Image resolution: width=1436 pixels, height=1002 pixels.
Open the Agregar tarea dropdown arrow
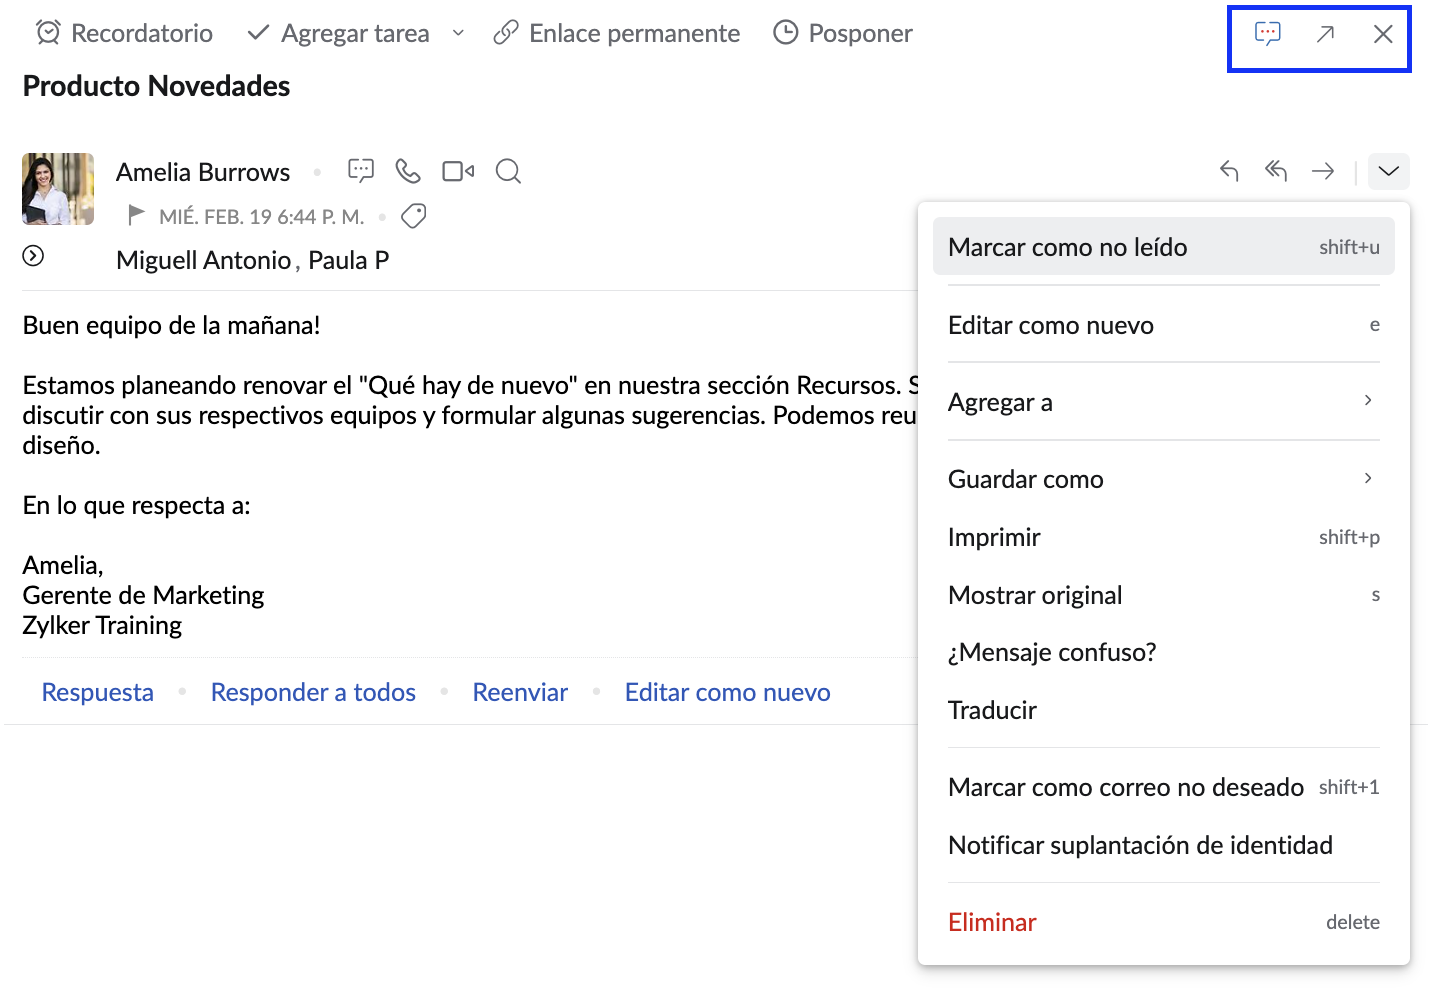(x=458, y=33)
